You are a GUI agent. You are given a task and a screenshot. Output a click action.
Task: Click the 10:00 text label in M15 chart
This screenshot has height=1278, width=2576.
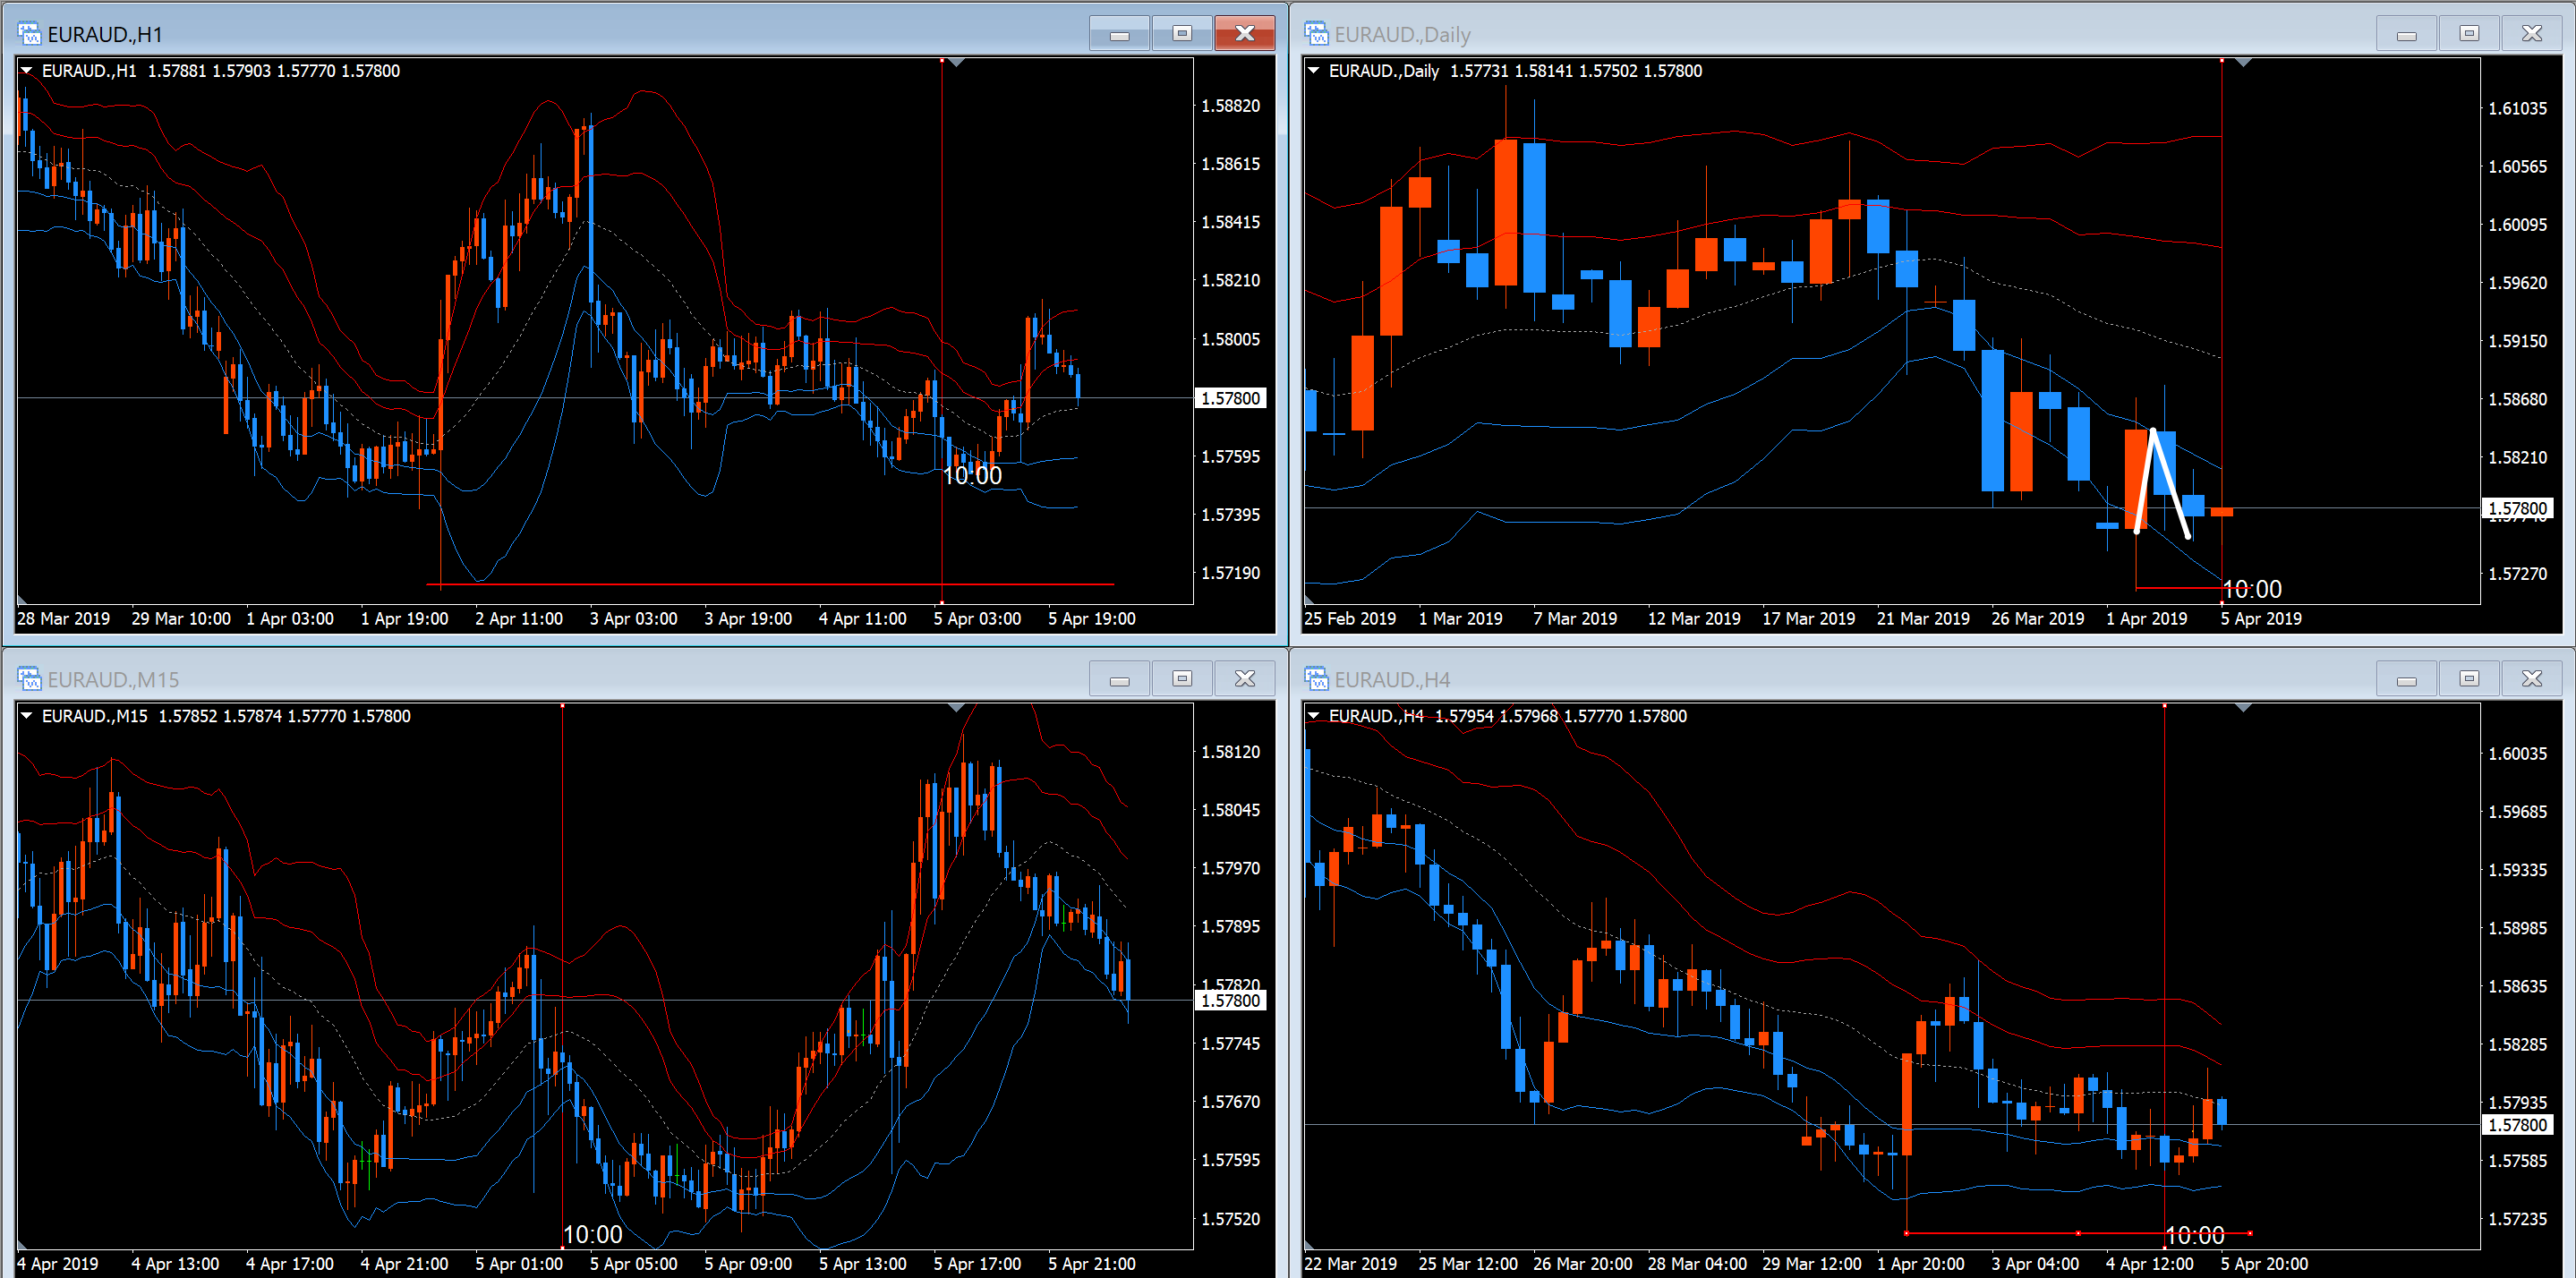pos(593,1234)
